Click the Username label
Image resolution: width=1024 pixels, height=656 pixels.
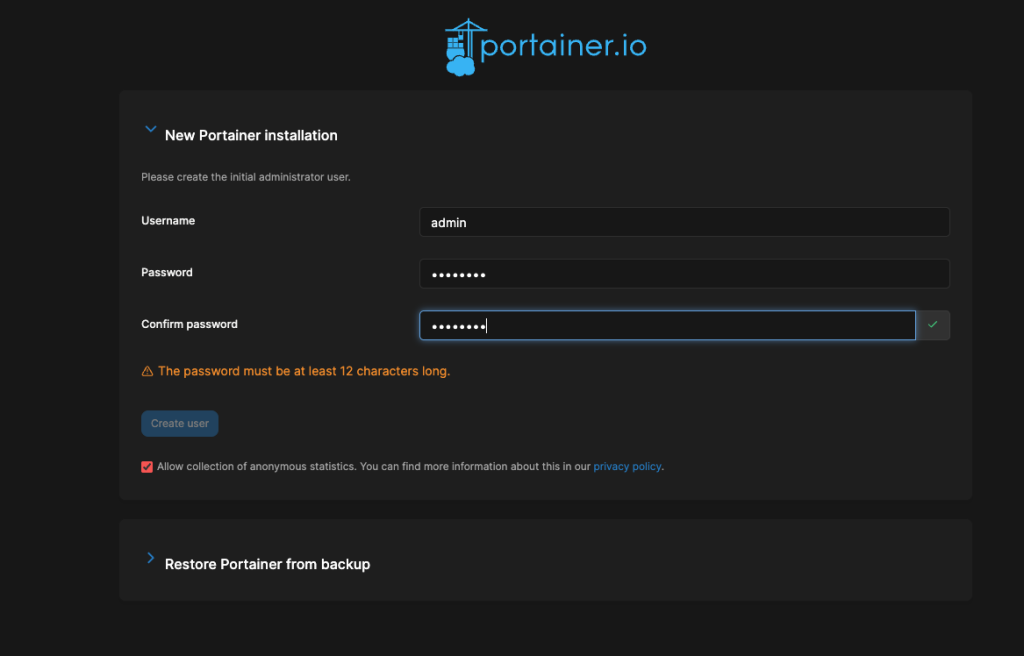pyautogui.click(x=168, y=221)
